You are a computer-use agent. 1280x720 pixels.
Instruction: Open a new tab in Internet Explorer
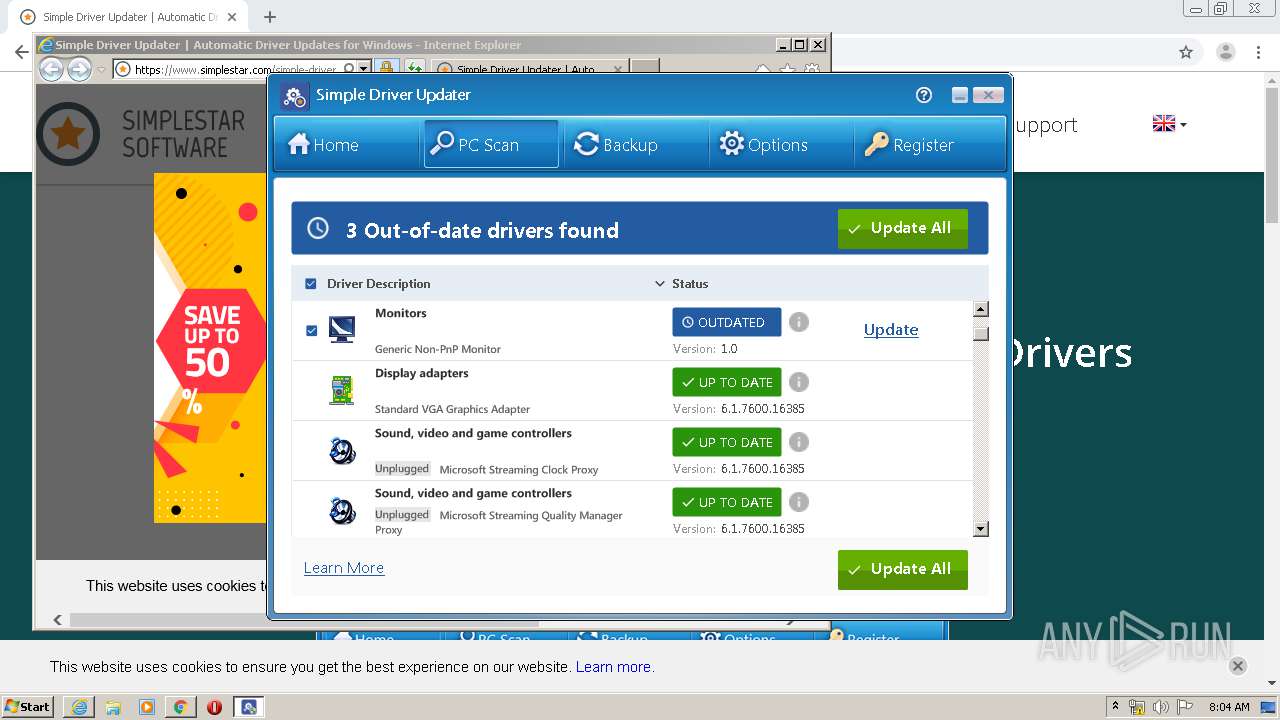coord(645,68)
